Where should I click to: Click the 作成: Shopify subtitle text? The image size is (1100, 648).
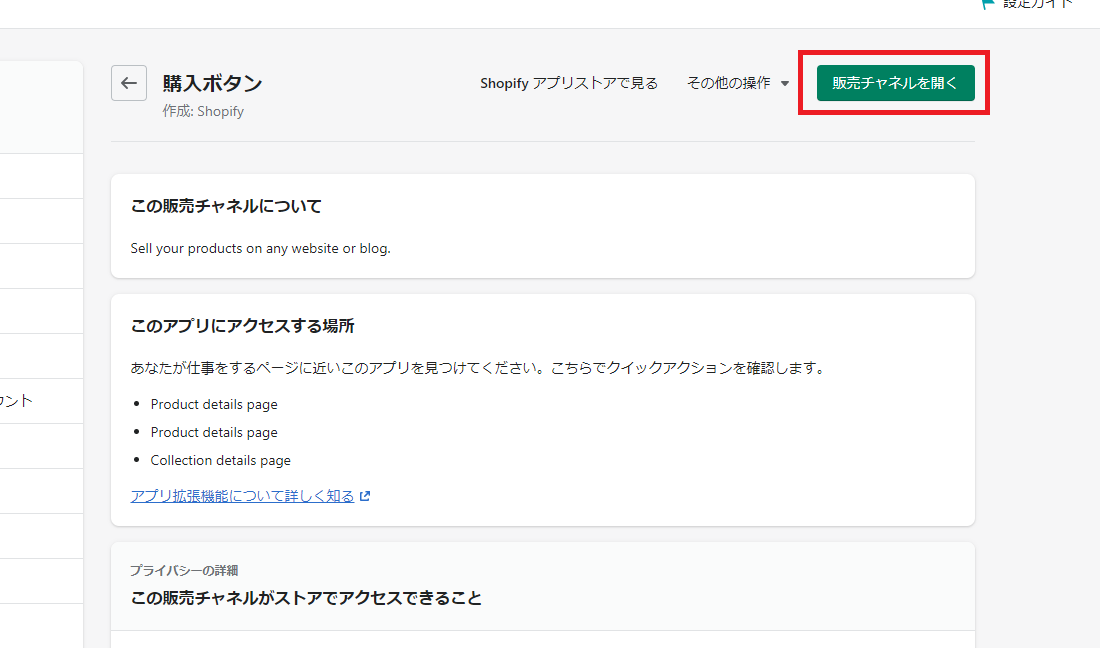click(x=203, y=112)
